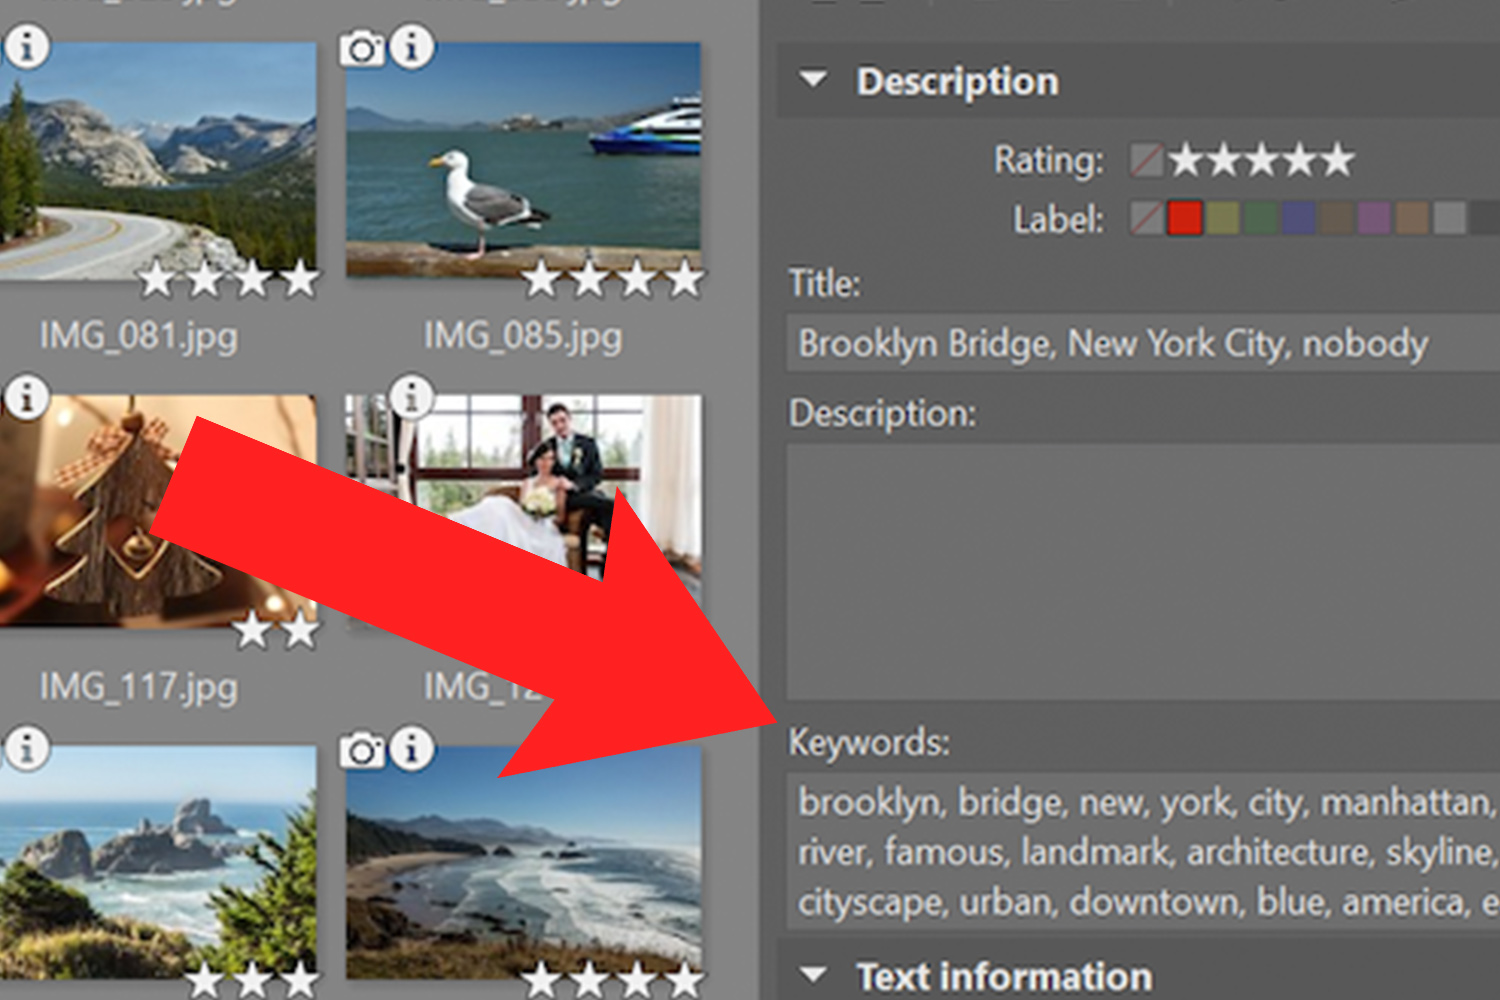Collapse the Text information section

(814, 975)
